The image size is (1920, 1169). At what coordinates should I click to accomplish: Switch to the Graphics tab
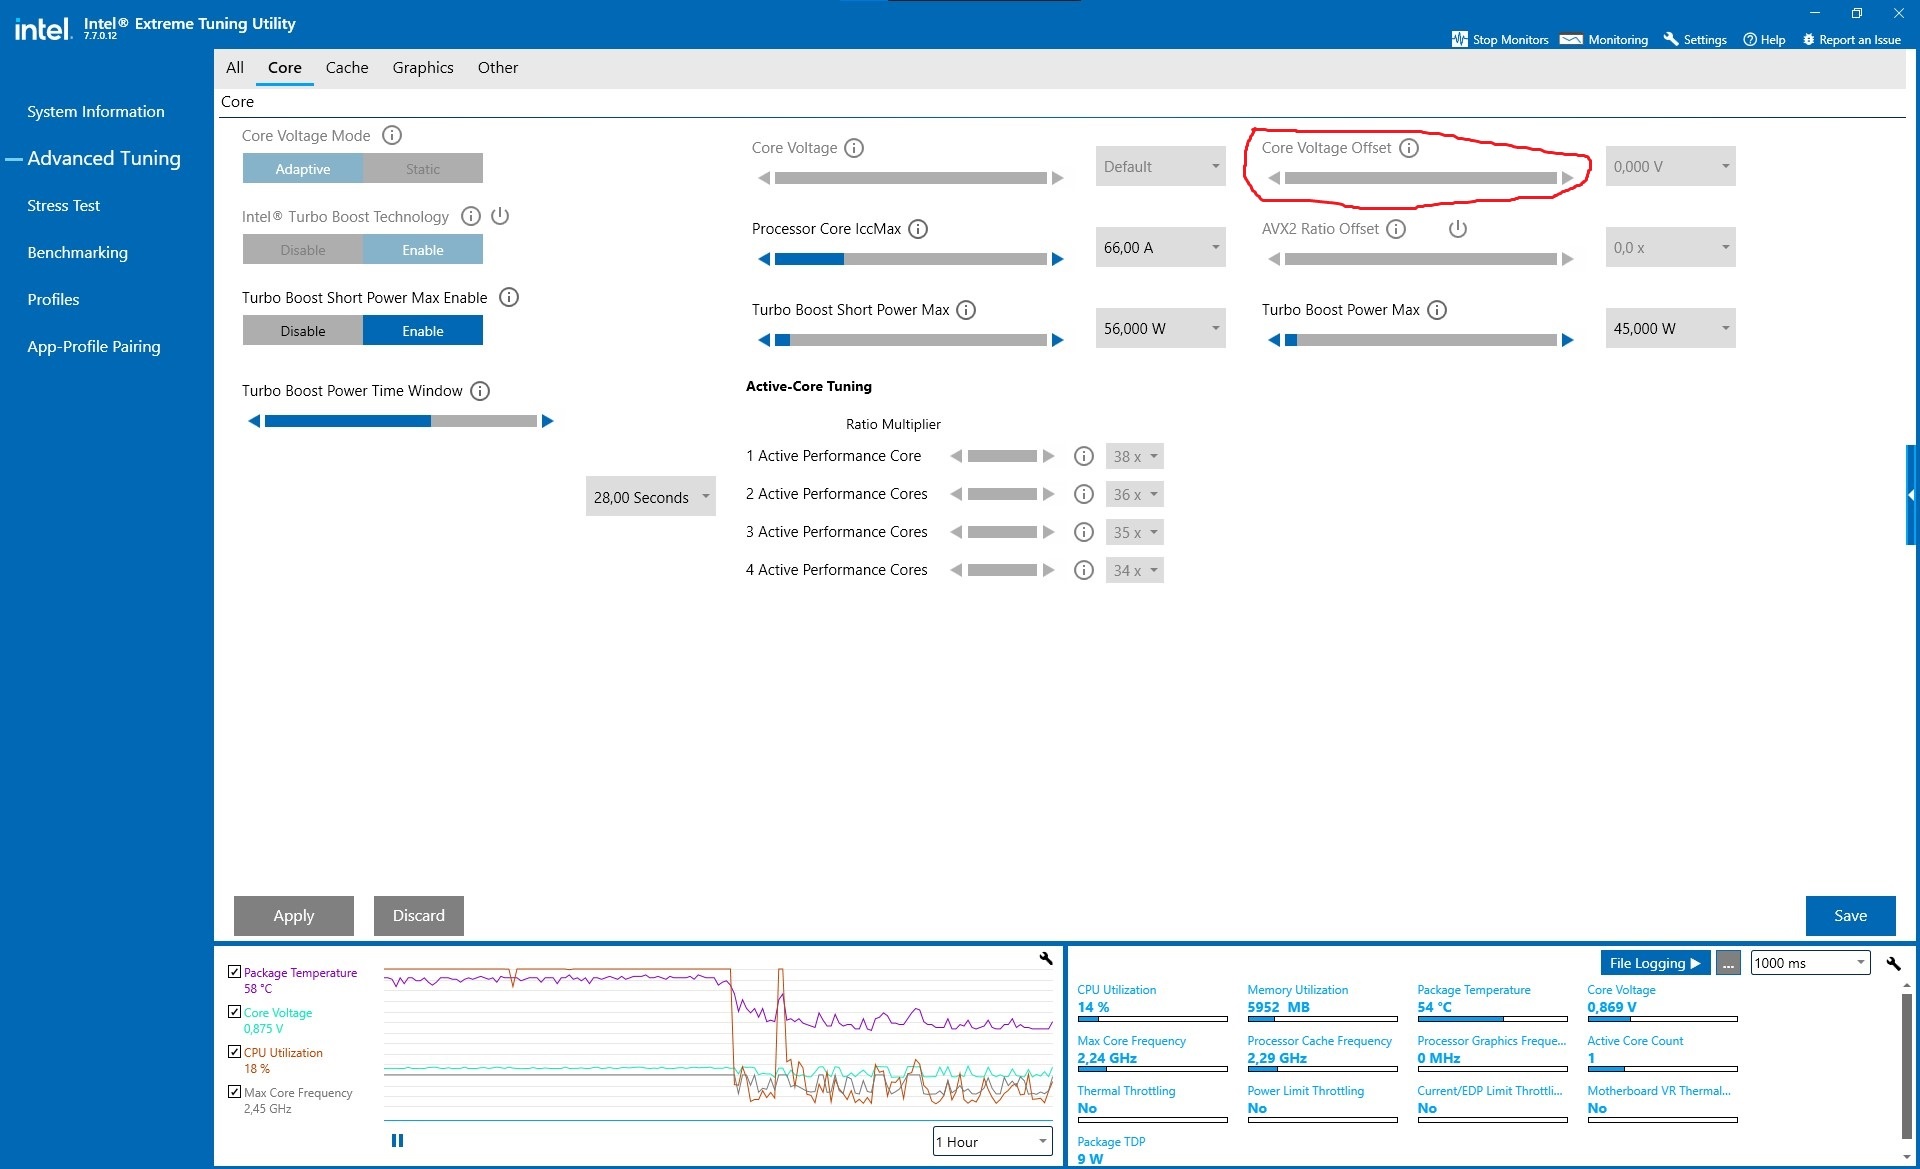(x=422, y=67)
